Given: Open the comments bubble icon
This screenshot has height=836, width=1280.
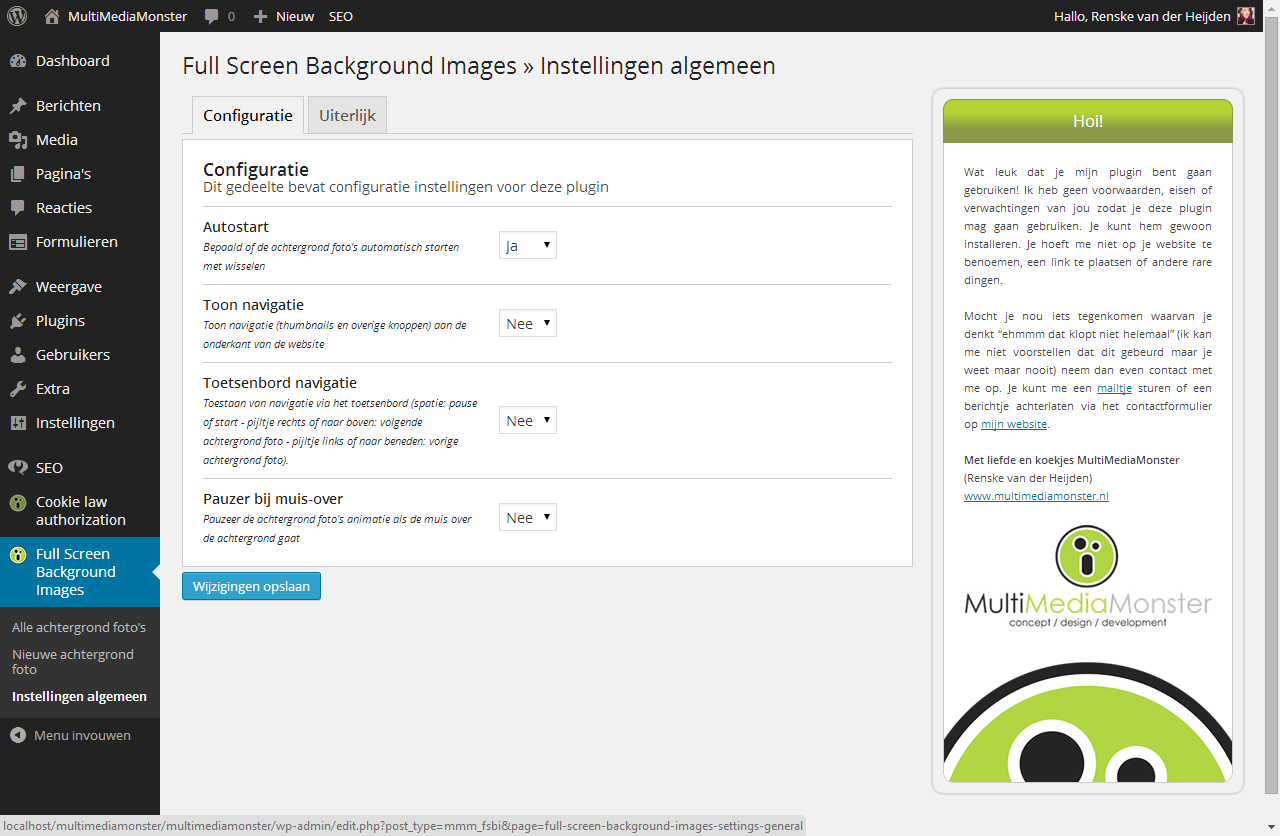Looking at the screenshot, I should click(x=212, y=16).
